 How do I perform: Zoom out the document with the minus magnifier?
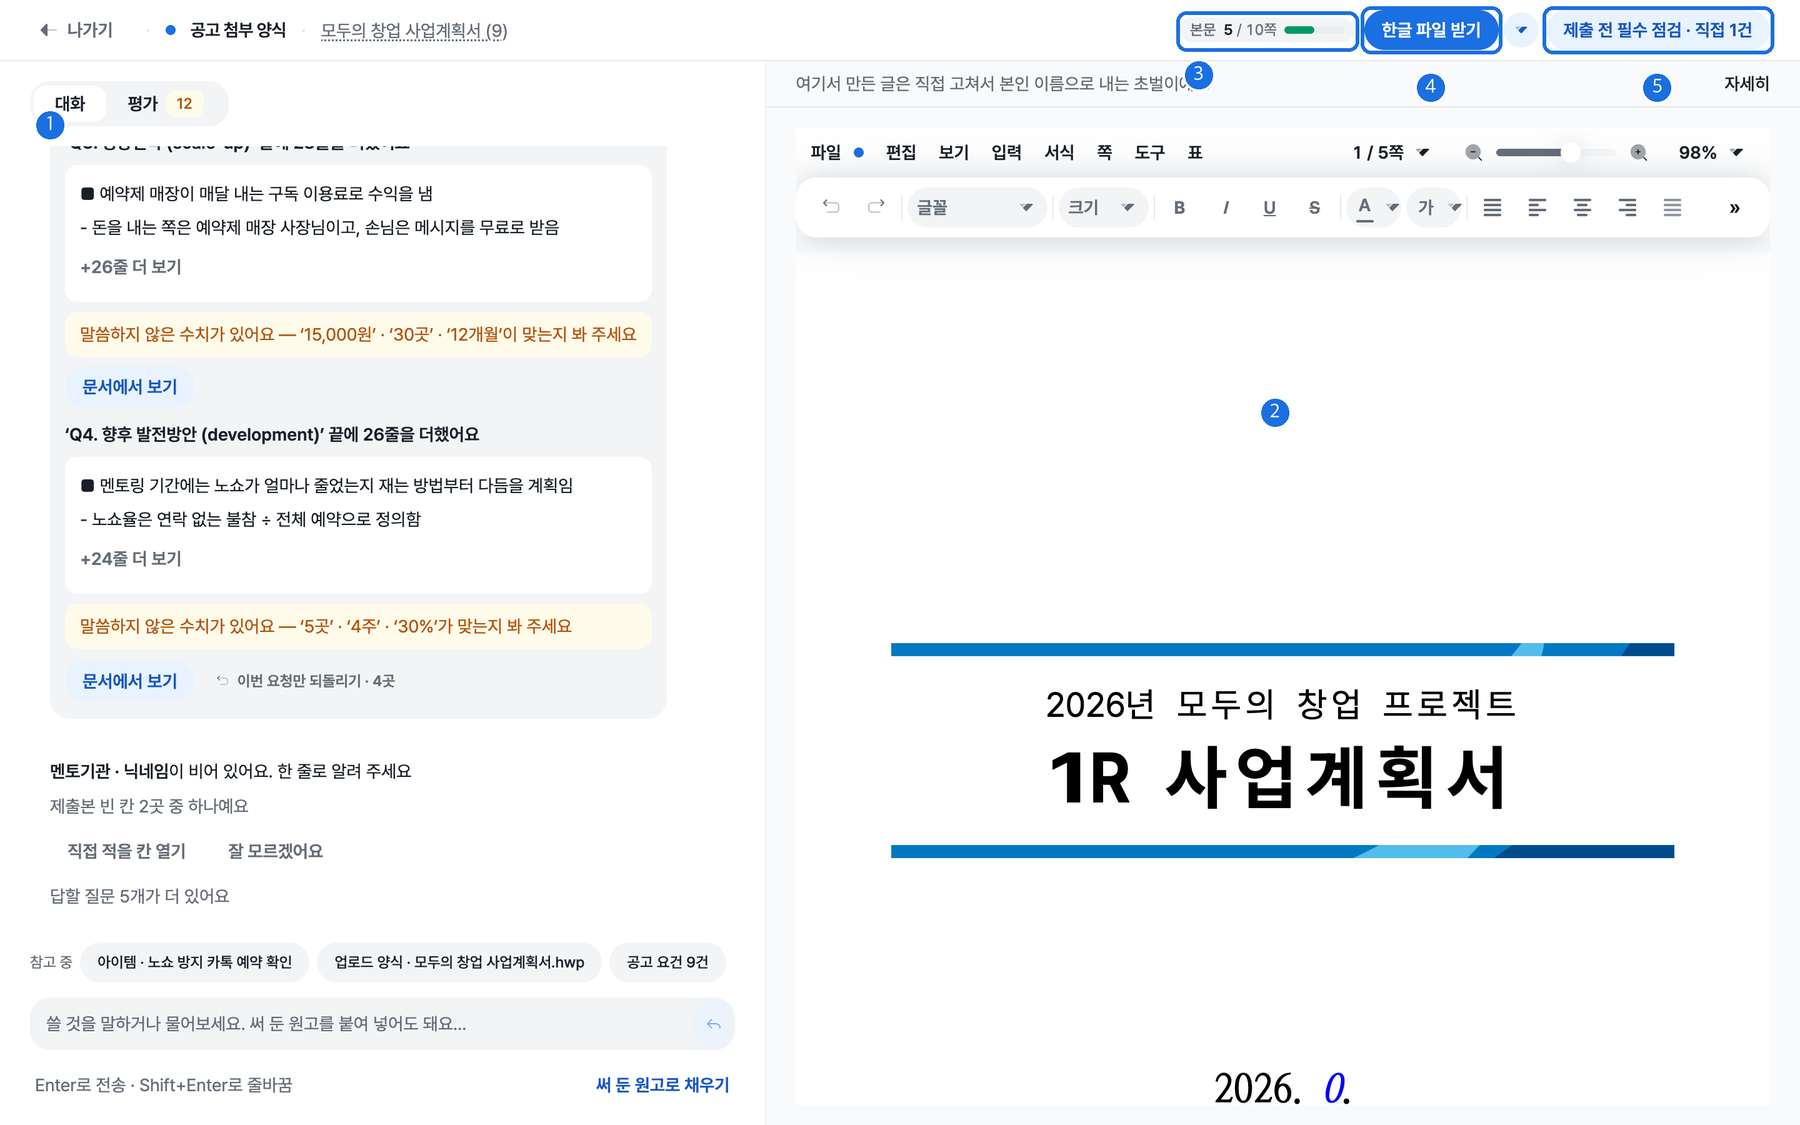tap(1473, 153)
